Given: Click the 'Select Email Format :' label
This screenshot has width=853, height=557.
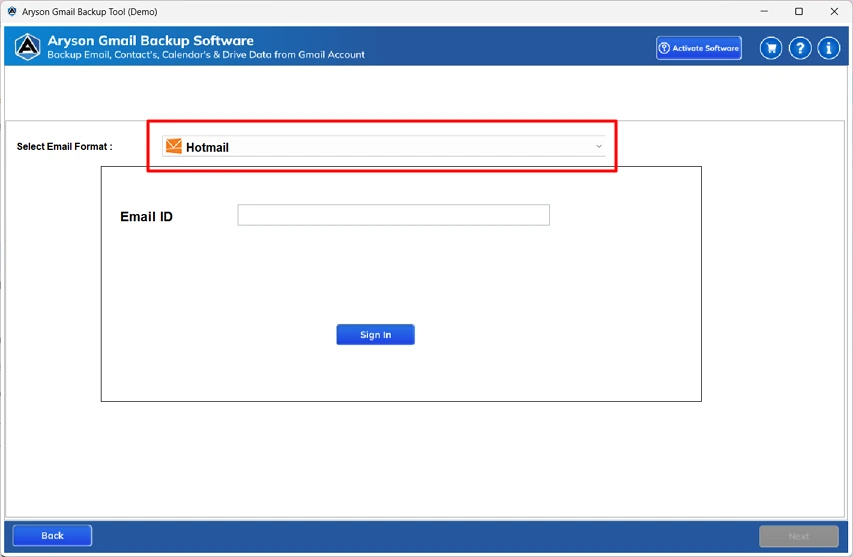Looking at the screenshot, I should point(65,146).
